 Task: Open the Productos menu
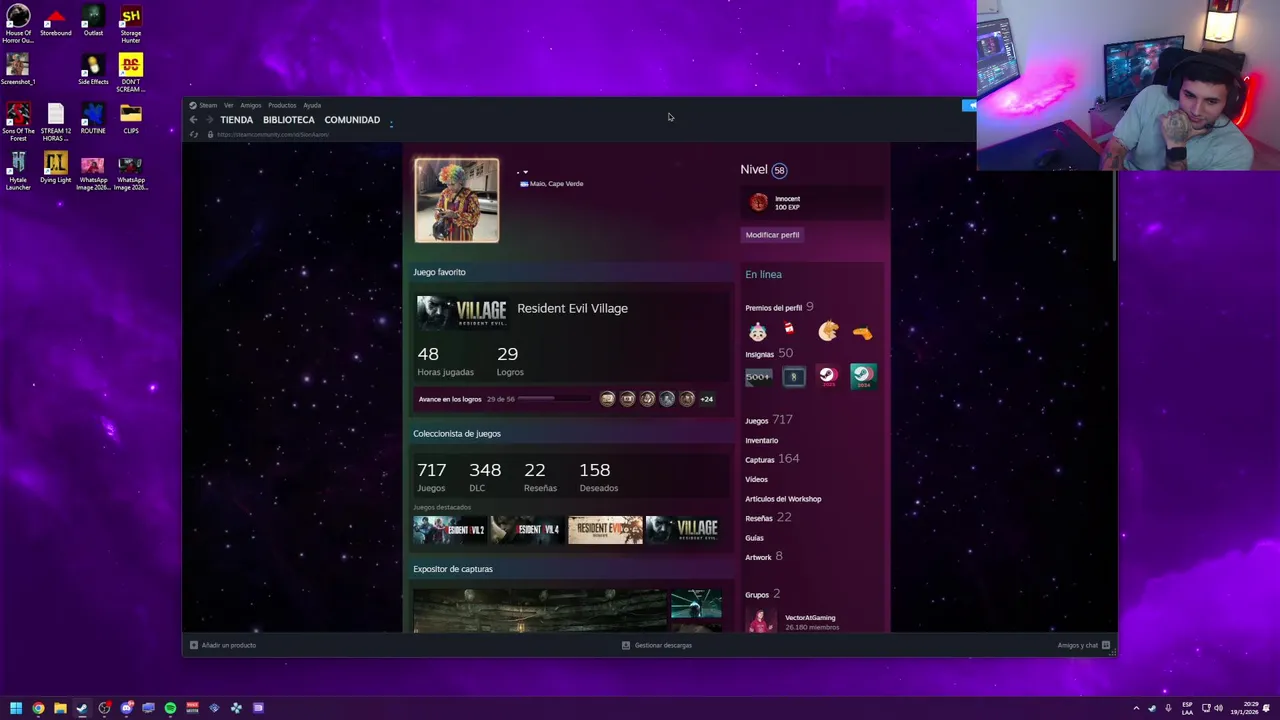pos(282,105)
